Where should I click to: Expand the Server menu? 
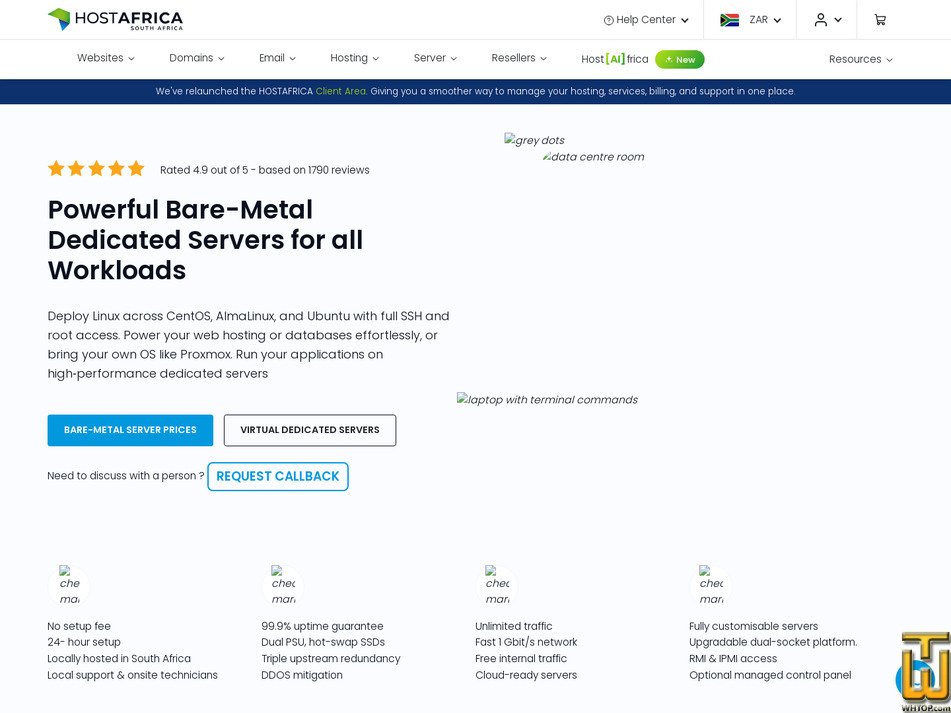pos(435,58)
